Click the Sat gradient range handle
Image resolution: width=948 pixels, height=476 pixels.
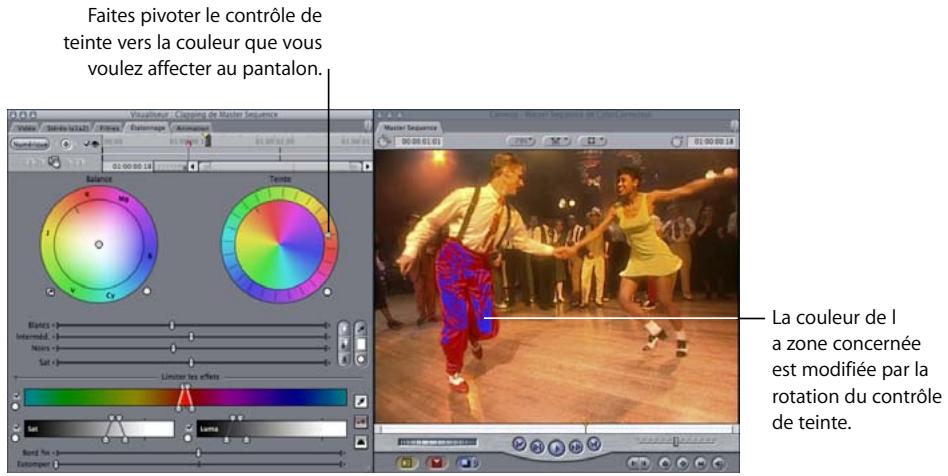pos(115,429)
